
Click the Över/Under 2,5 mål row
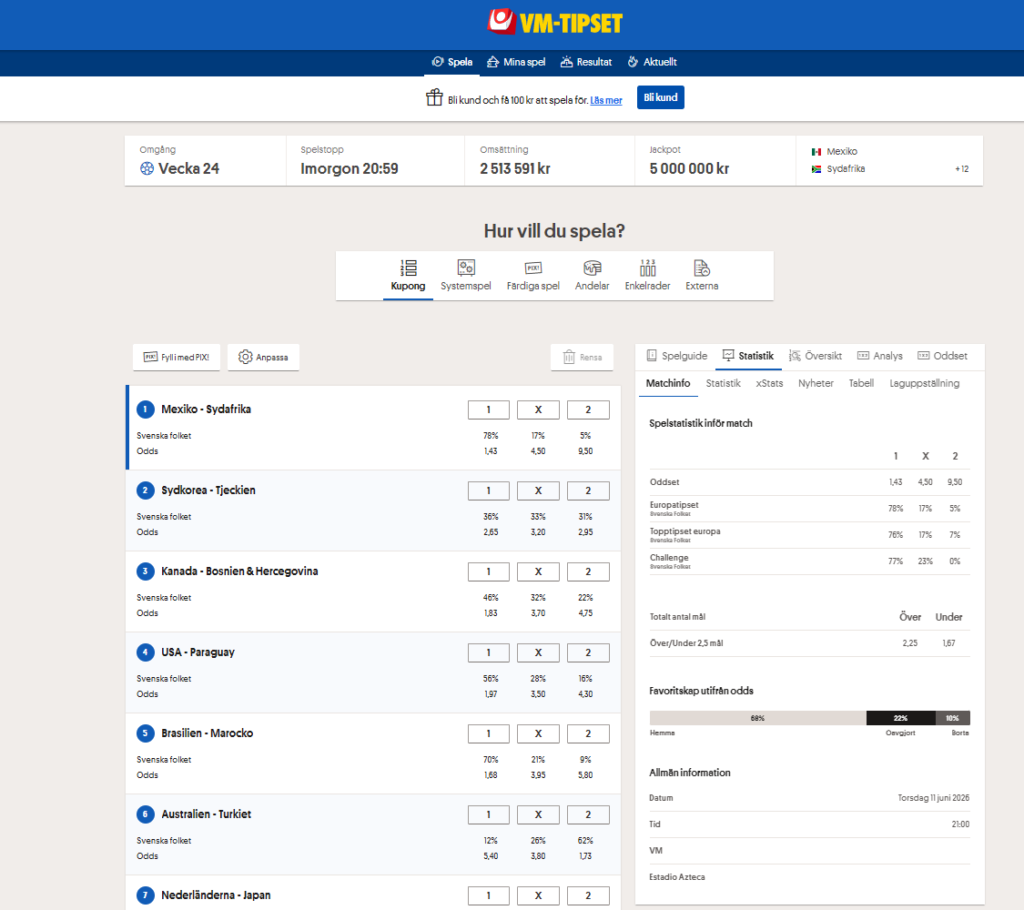pyautogui.click(x=809, y=643)
